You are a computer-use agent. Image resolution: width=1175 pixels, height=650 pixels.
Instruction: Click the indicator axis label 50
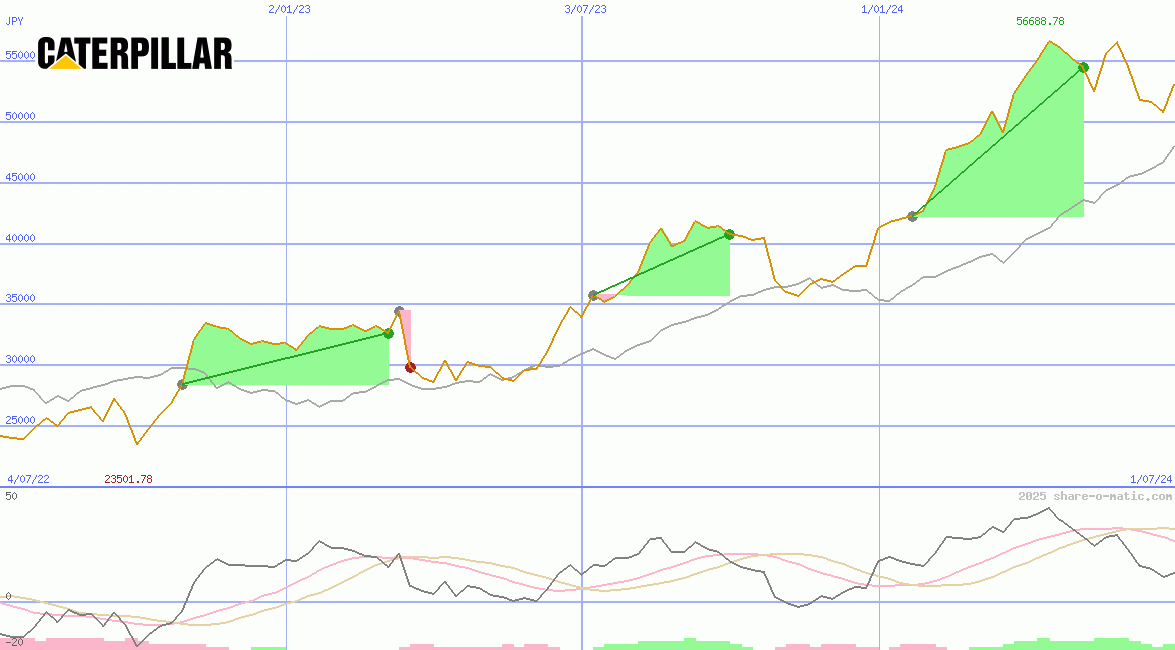11,497
